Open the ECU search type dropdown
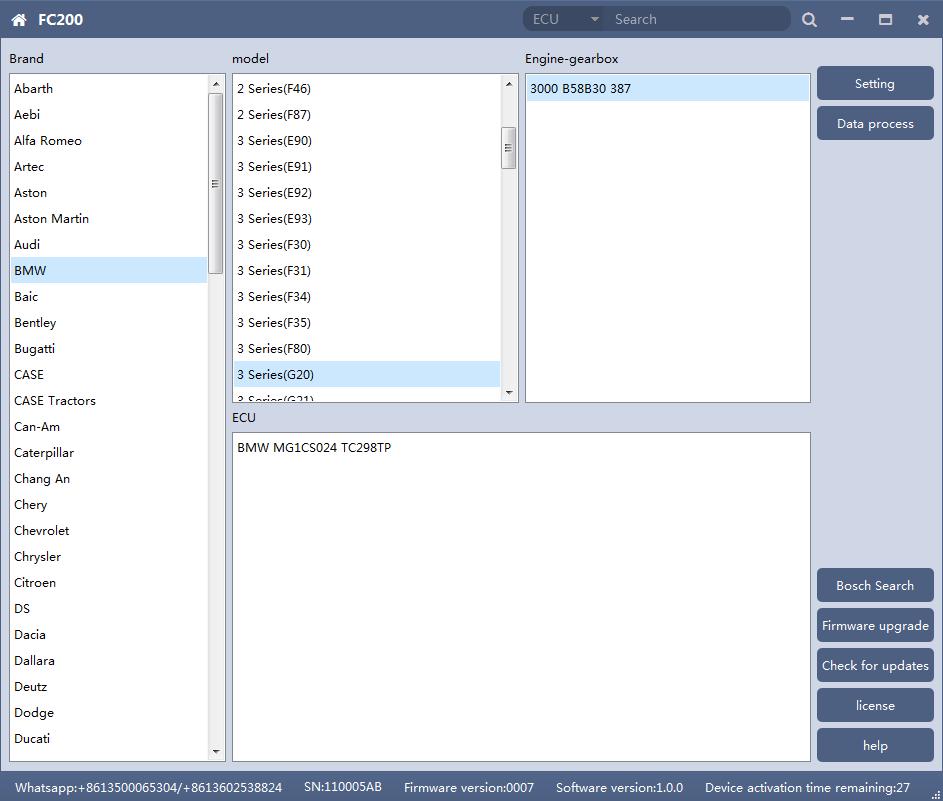943x801 pixels. coord(566,19)
